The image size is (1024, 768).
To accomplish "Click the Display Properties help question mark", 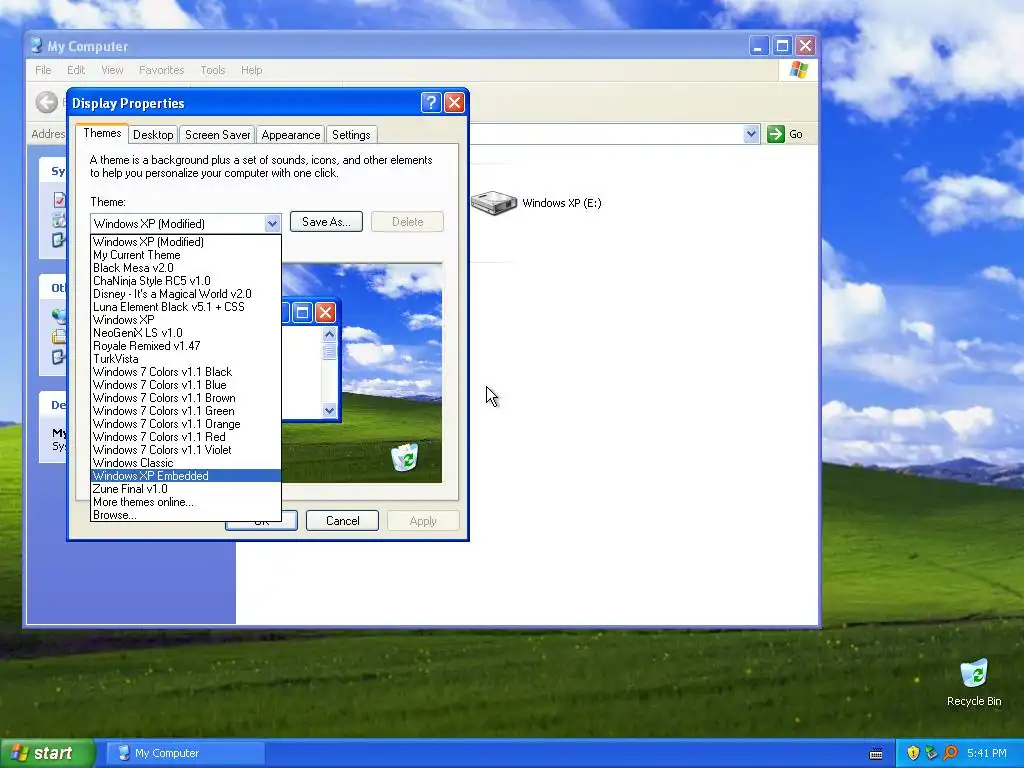I will (x=430, y=103).
